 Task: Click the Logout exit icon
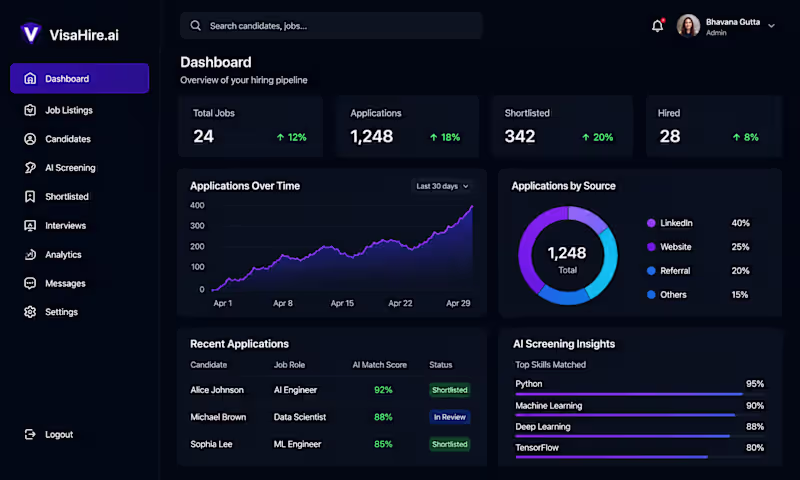[x=30, y=434]
